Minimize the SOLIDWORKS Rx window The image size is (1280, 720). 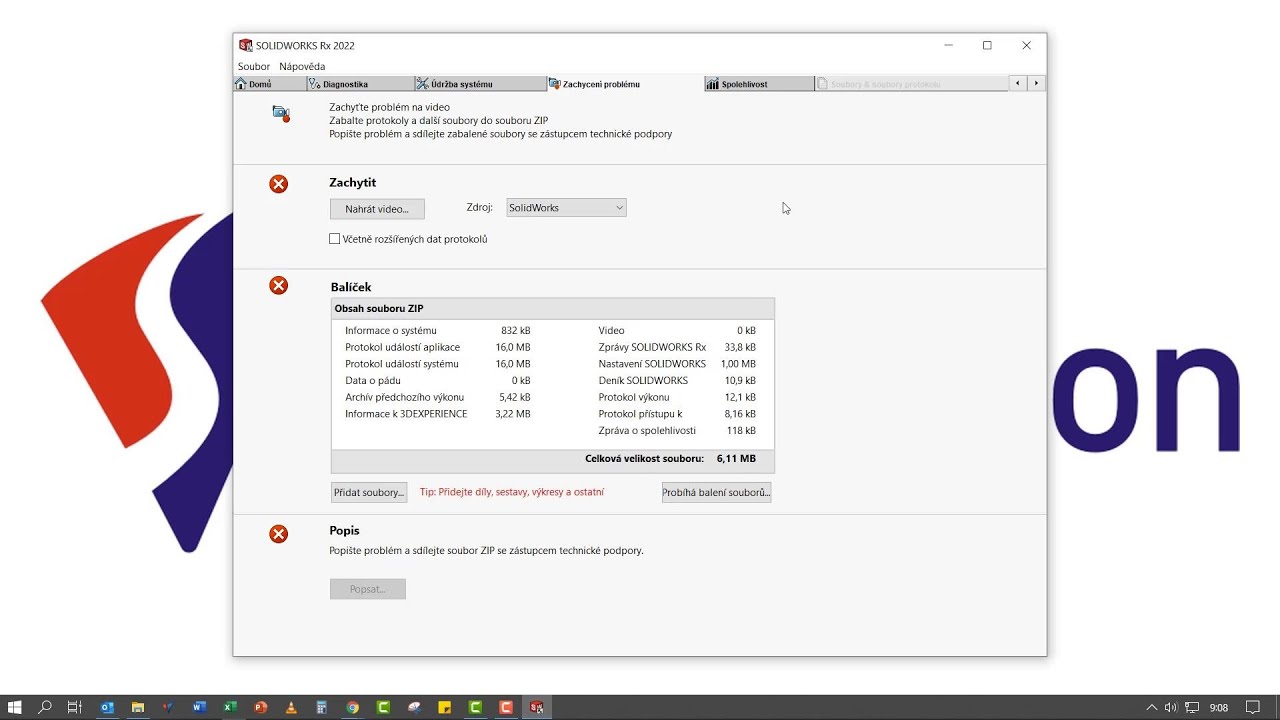[948, 45]
